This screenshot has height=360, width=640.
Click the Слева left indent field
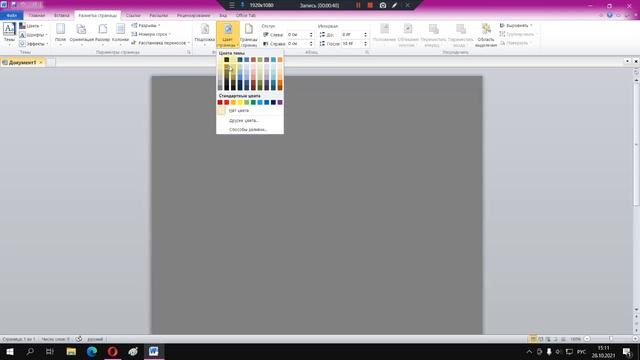click(298, 34)
